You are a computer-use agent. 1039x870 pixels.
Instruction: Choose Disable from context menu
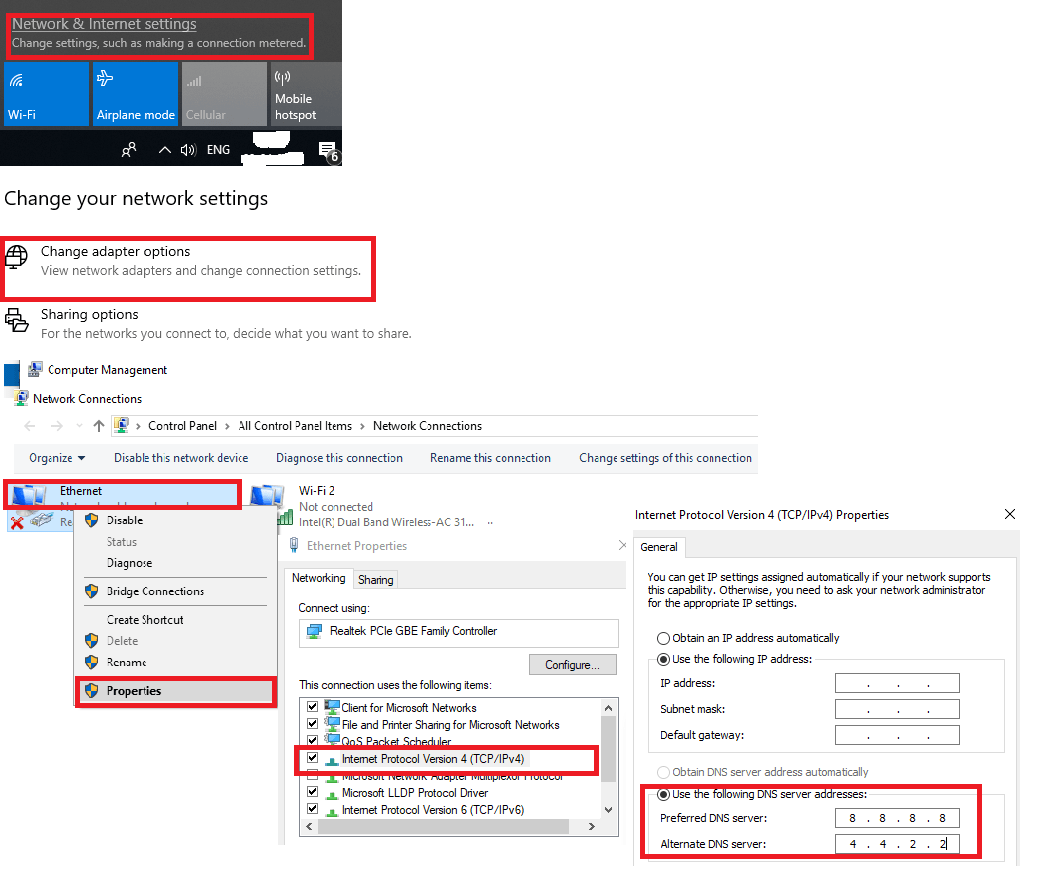[125, 521]
